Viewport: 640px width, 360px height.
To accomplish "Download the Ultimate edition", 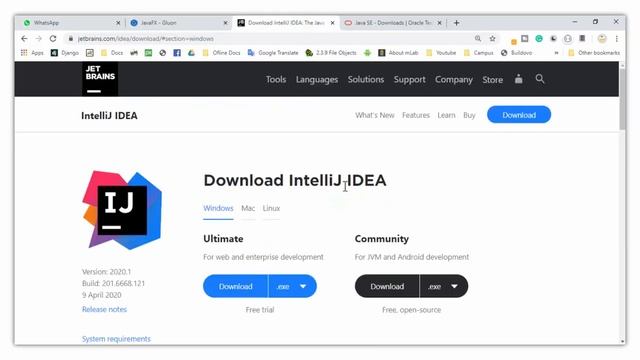I will [x=236, y=286].
